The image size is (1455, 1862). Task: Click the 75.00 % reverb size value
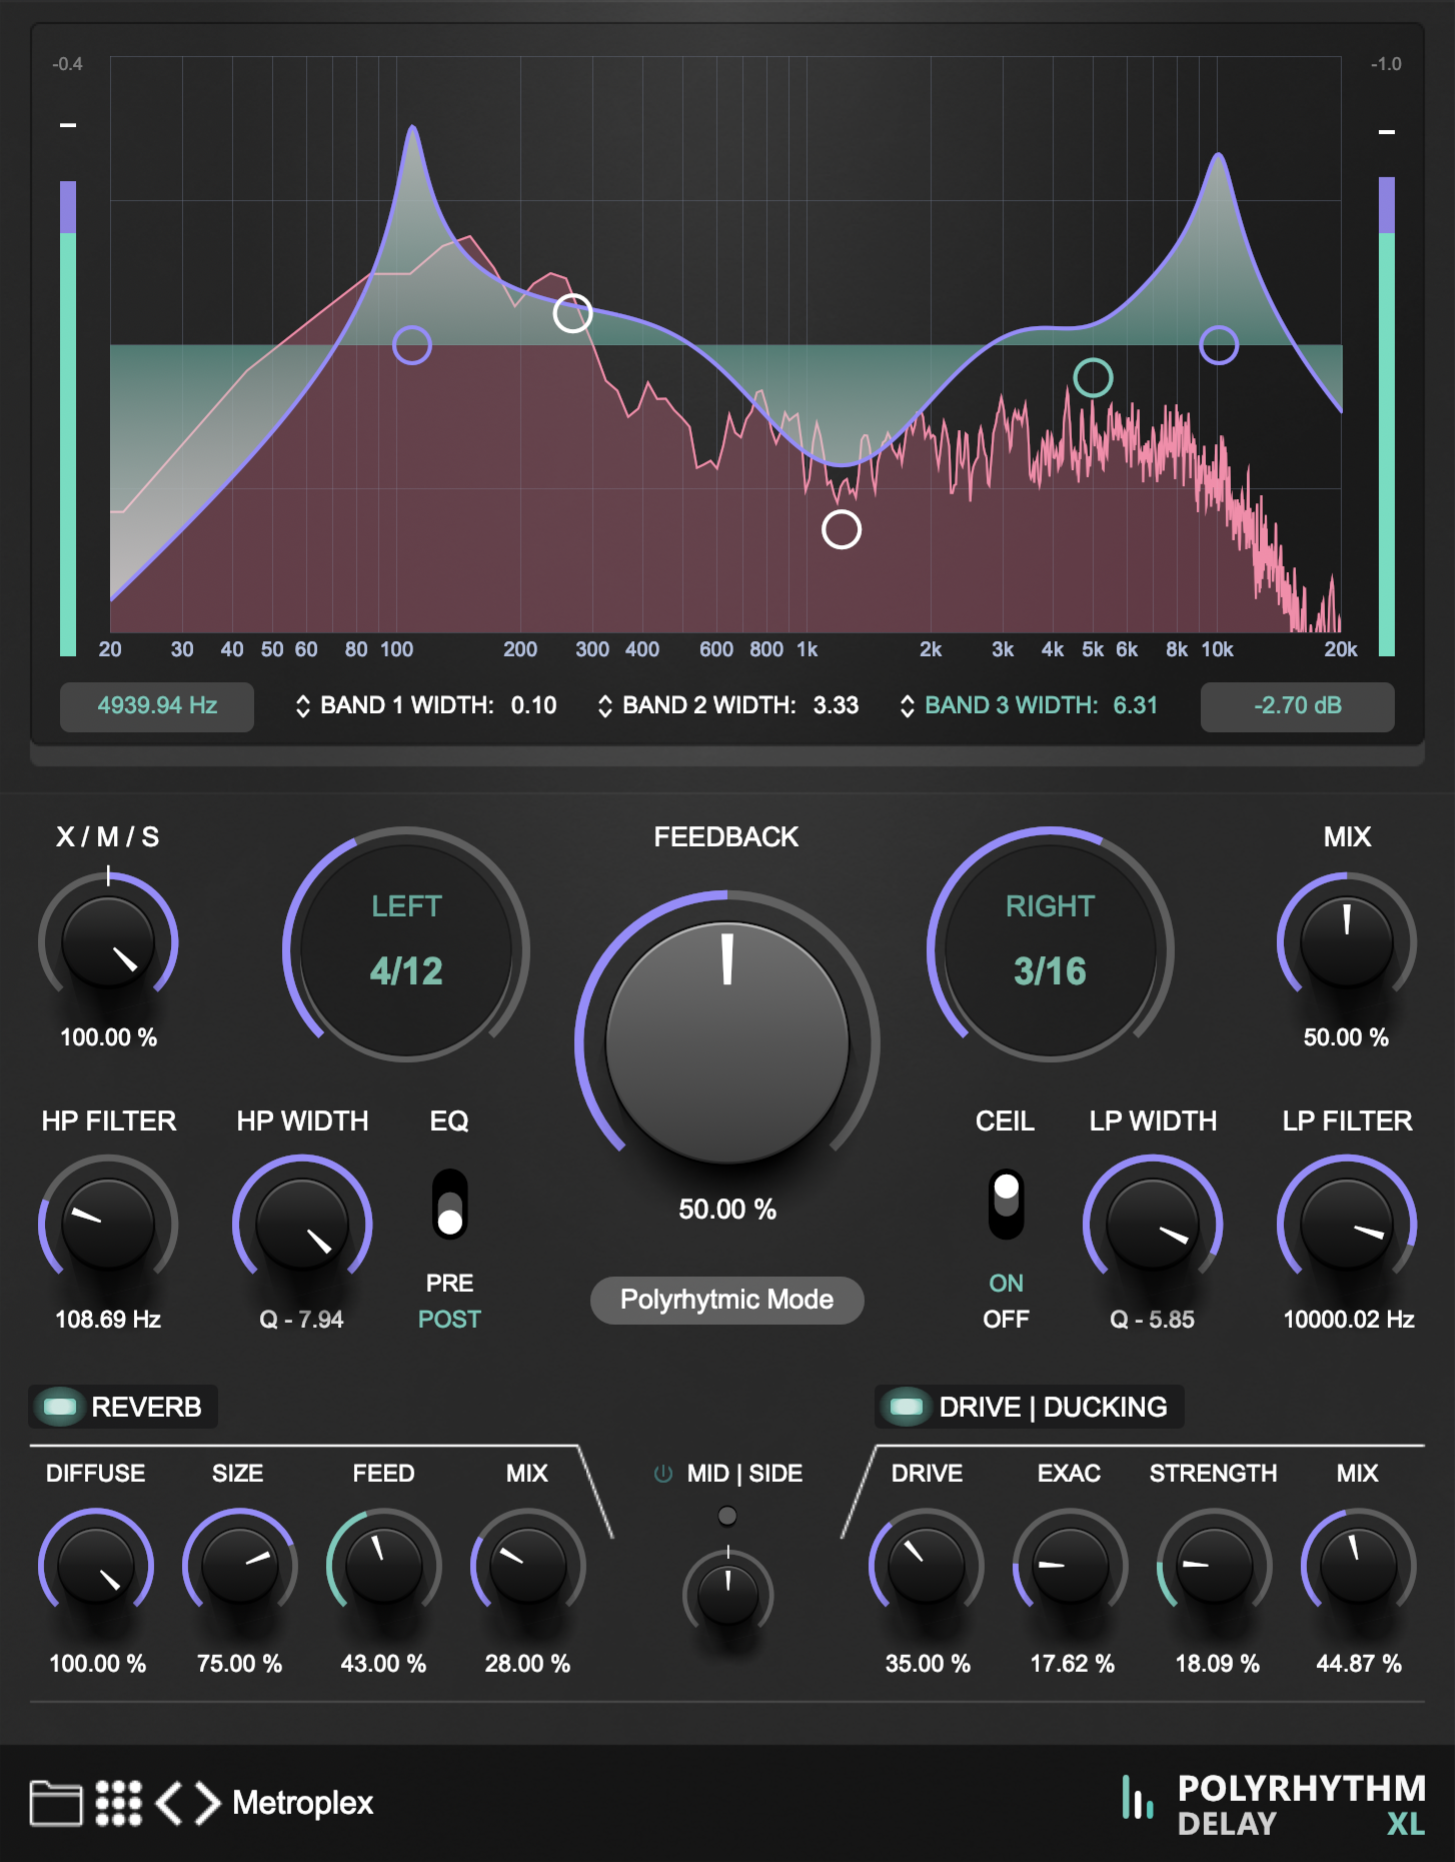240,1664
